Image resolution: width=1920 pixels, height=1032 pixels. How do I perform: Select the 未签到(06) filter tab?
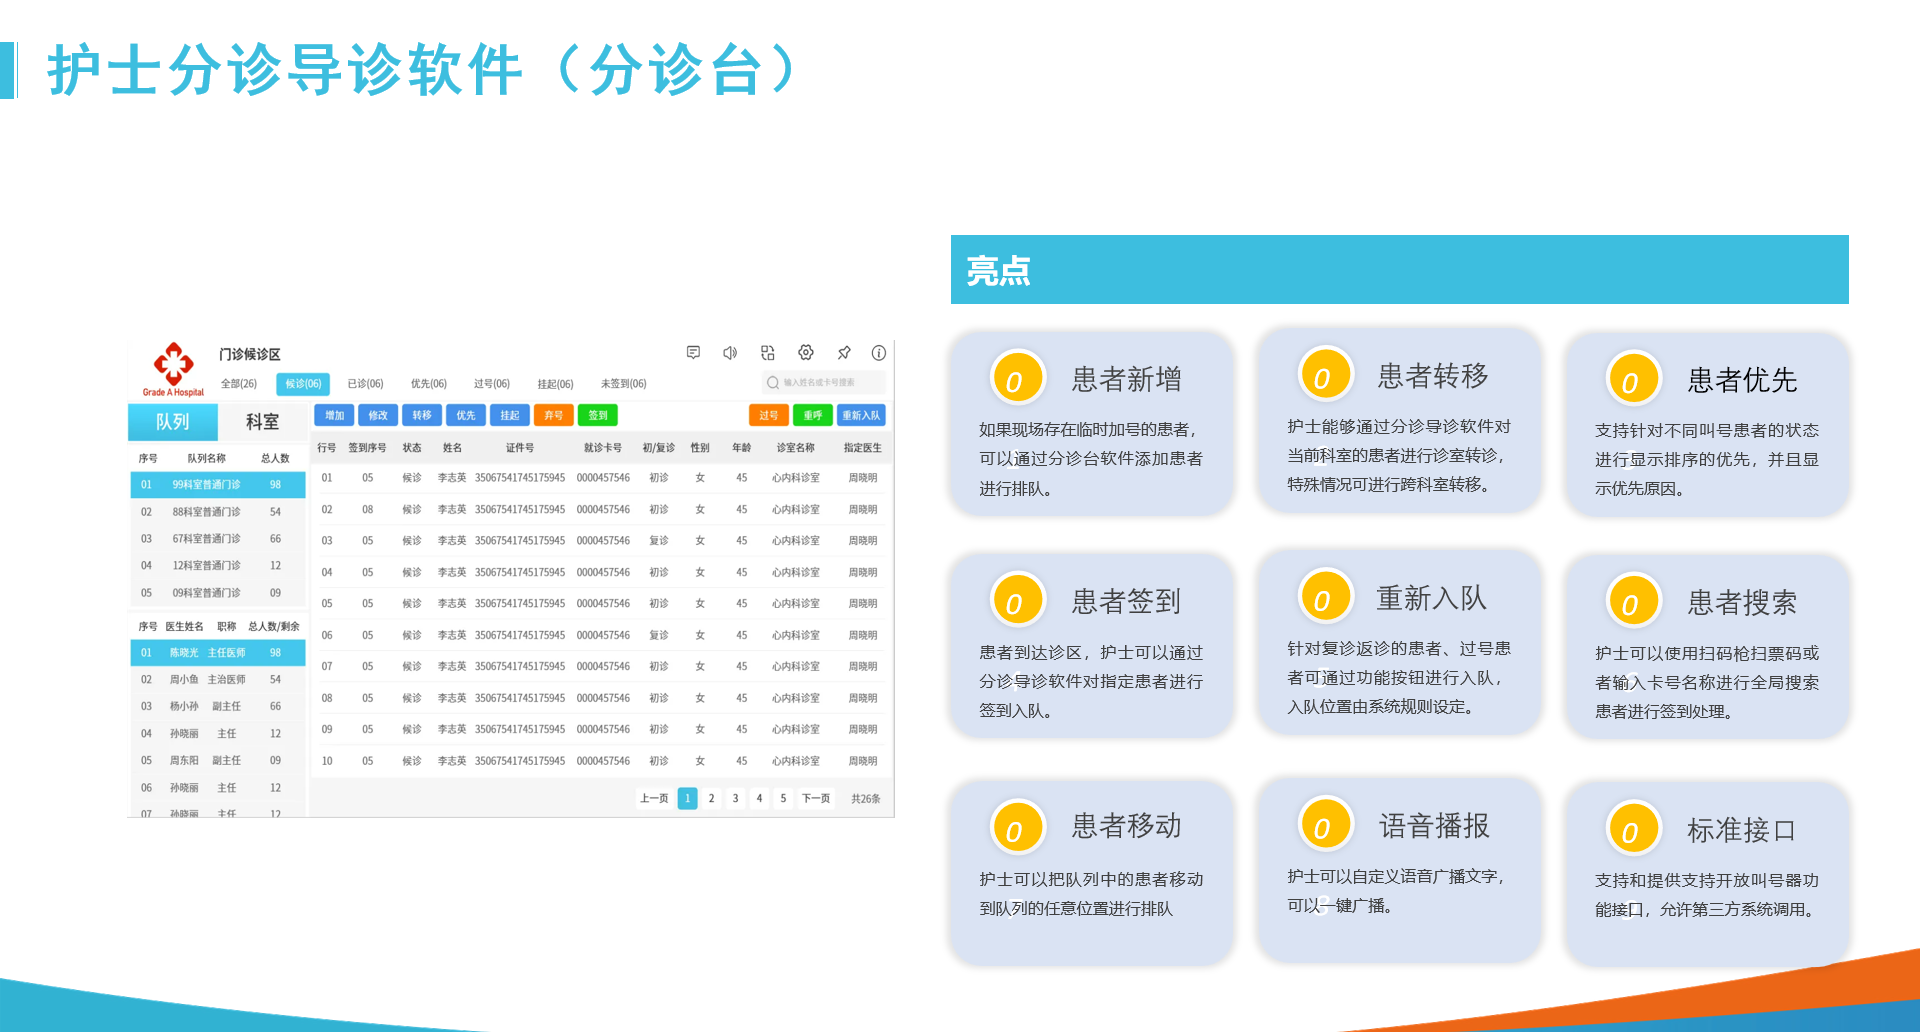click(x=623, y=384)
